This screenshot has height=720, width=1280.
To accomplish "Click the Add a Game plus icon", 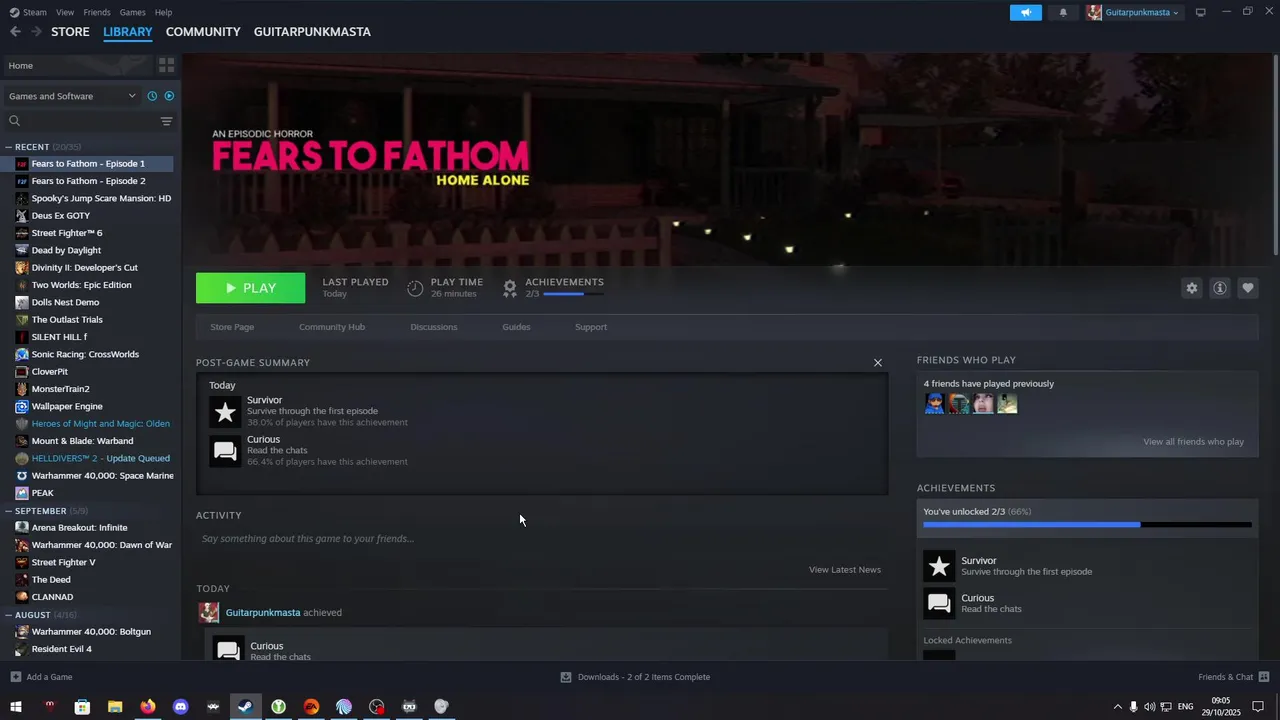I will (15, 677).
